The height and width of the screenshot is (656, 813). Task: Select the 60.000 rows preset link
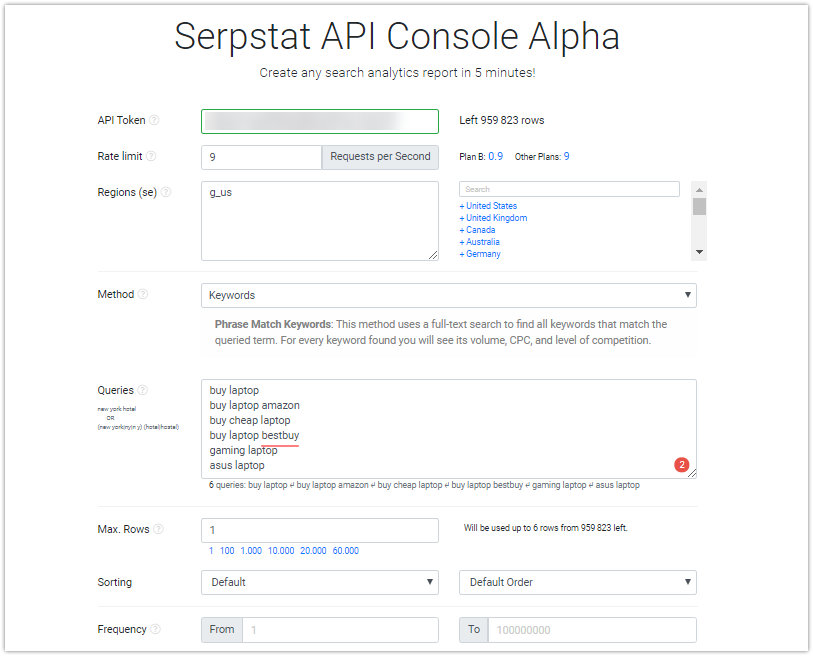click(345, 551)
